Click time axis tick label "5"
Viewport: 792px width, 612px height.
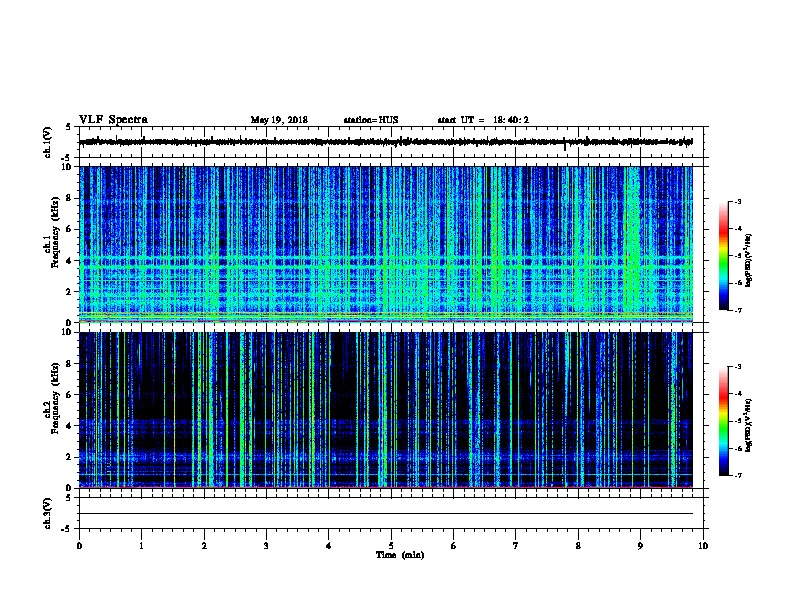391,546
